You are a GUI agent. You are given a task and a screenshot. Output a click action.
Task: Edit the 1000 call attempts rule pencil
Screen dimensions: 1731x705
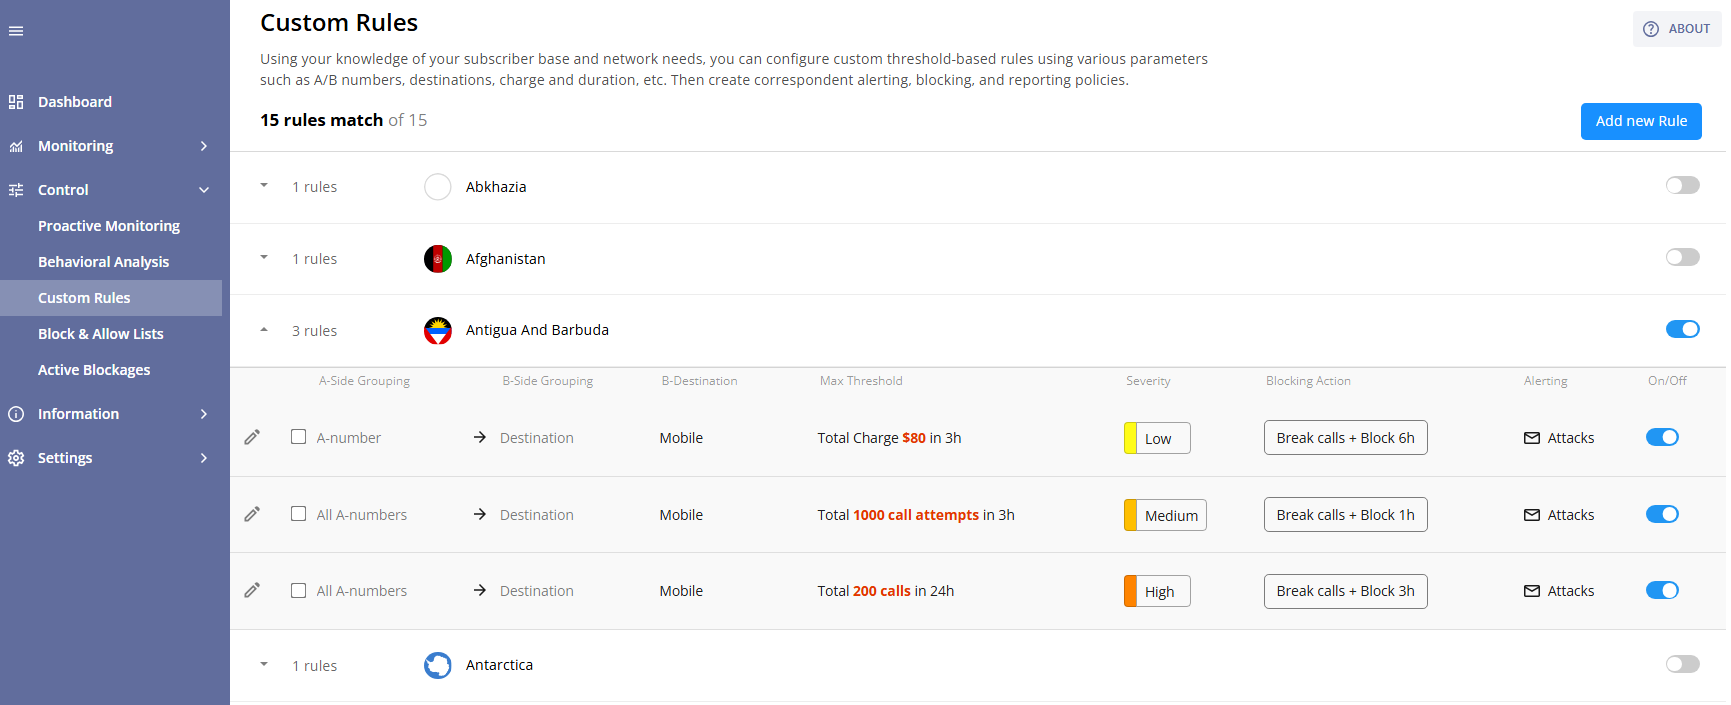252,514
